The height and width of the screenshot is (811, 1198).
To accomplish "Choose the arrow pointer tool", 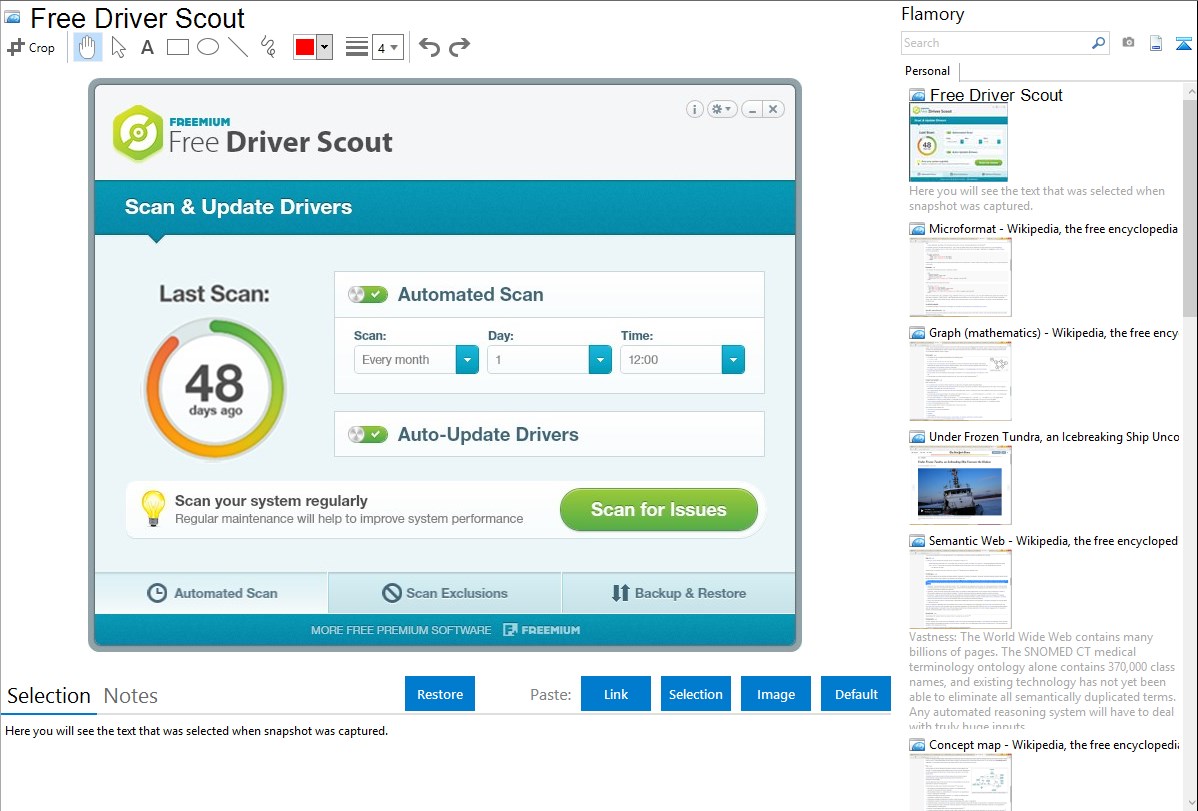I will tap(118, 47).
